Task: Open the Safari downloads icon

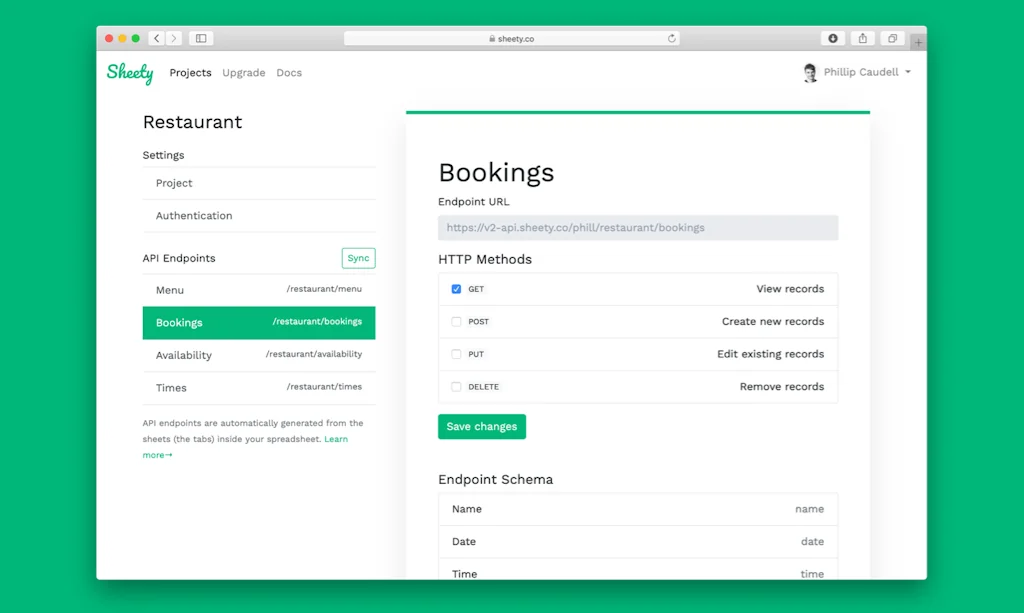Action: coord(832,38)
